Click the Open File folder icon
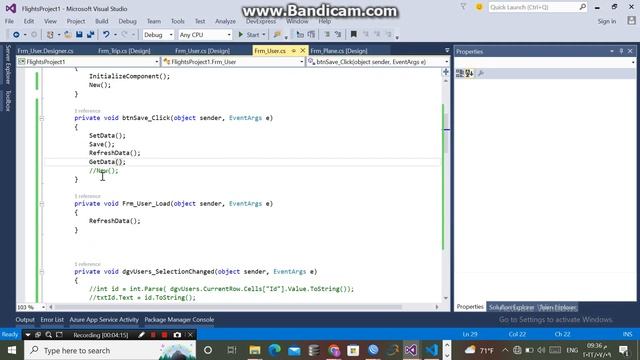 pyautogui.click(x=68, y=35)
